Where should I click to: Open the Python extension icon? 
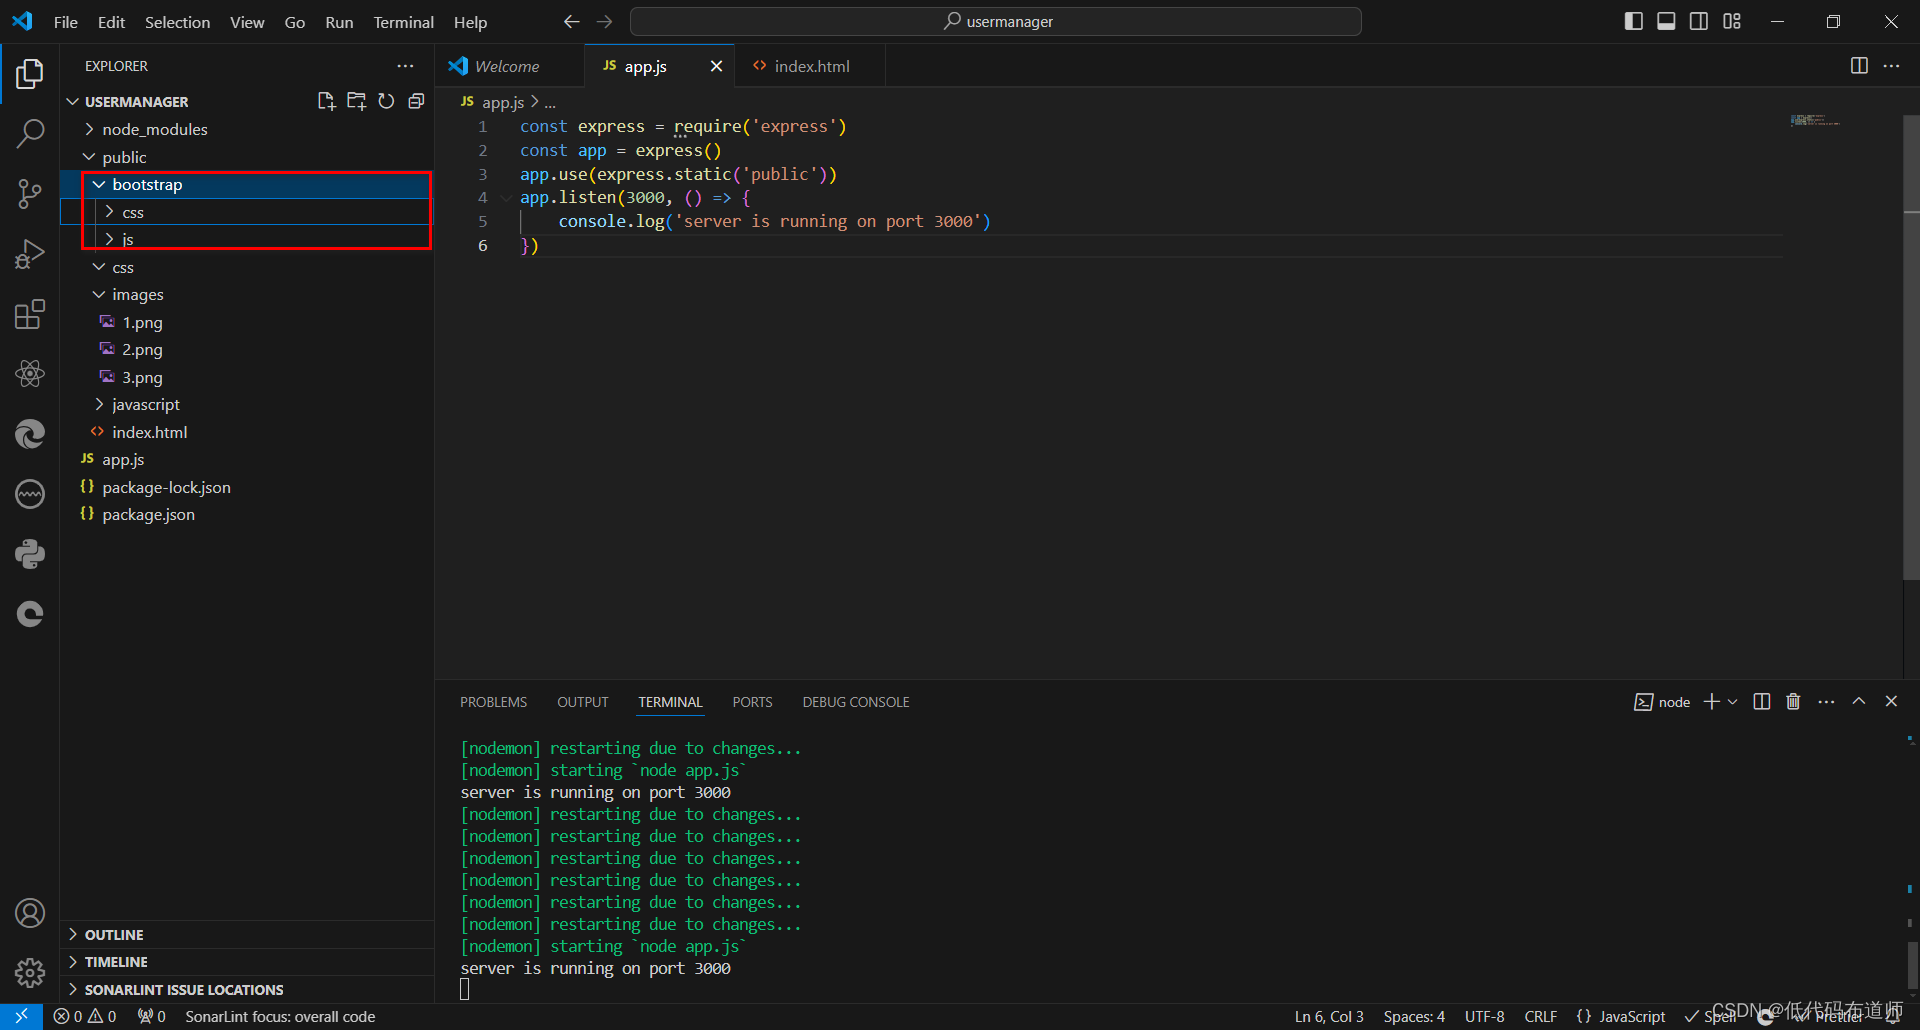[x=30, y=554]
